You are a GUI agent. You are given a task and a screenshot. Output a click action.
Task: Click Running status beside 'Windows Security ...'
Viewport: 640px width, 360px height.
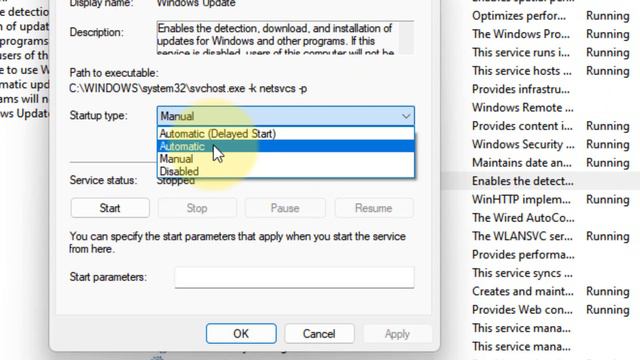click(608, 144)
